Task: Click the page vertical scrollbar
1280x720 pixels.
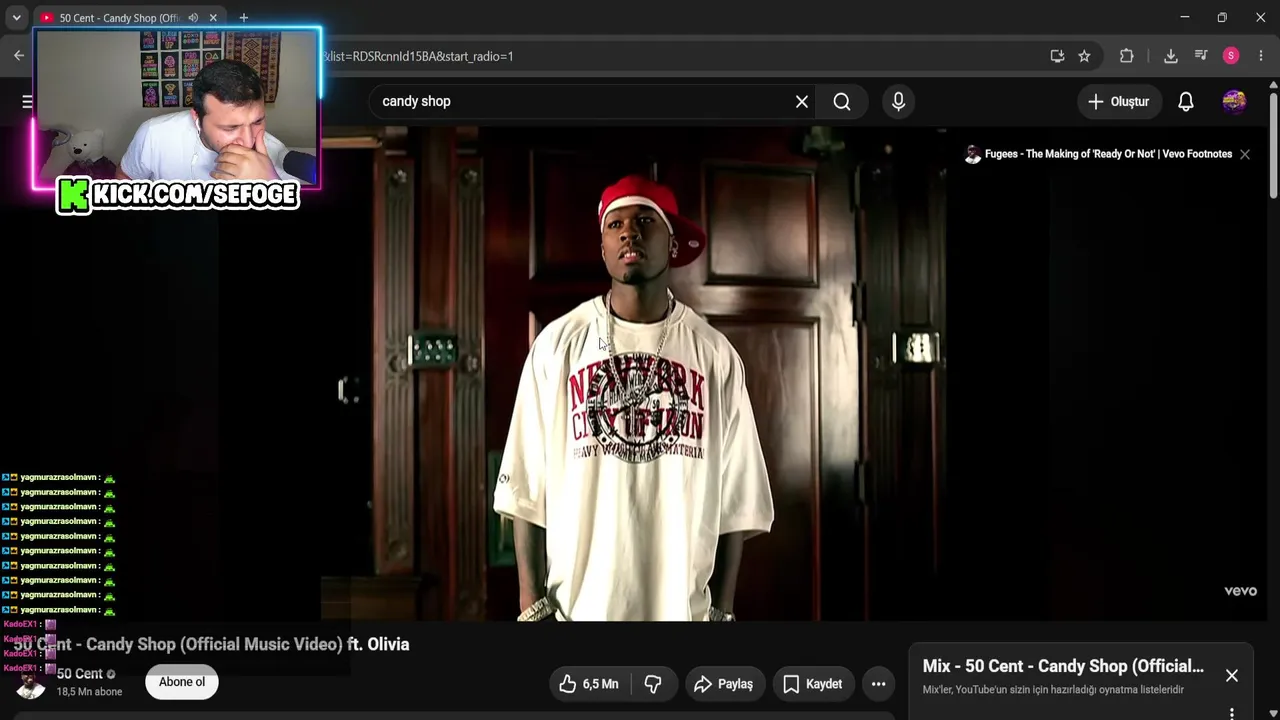Action: point(1273,146)
